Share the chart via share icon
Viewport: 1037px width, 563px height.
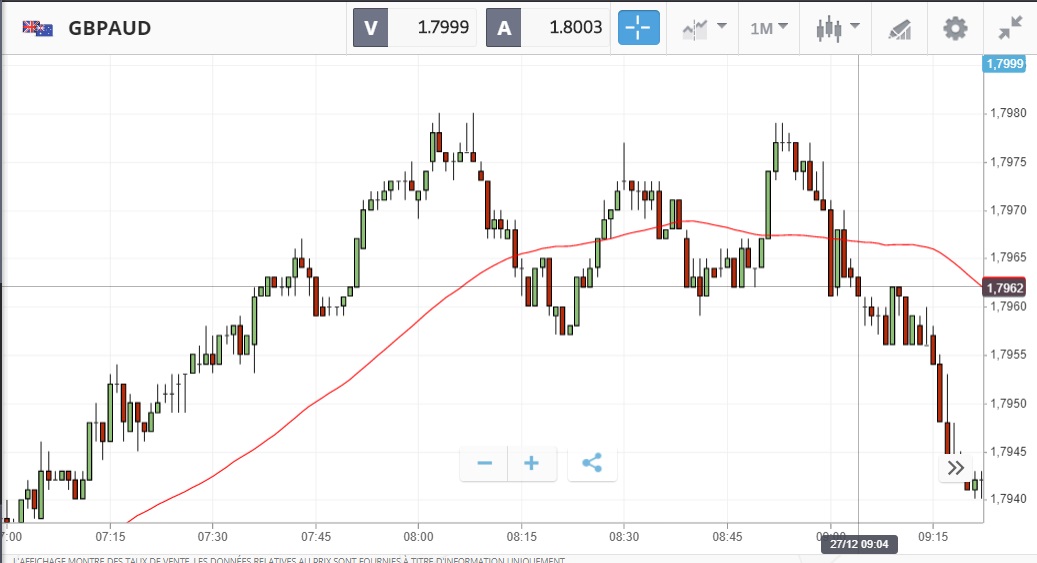tap(592, 463)
